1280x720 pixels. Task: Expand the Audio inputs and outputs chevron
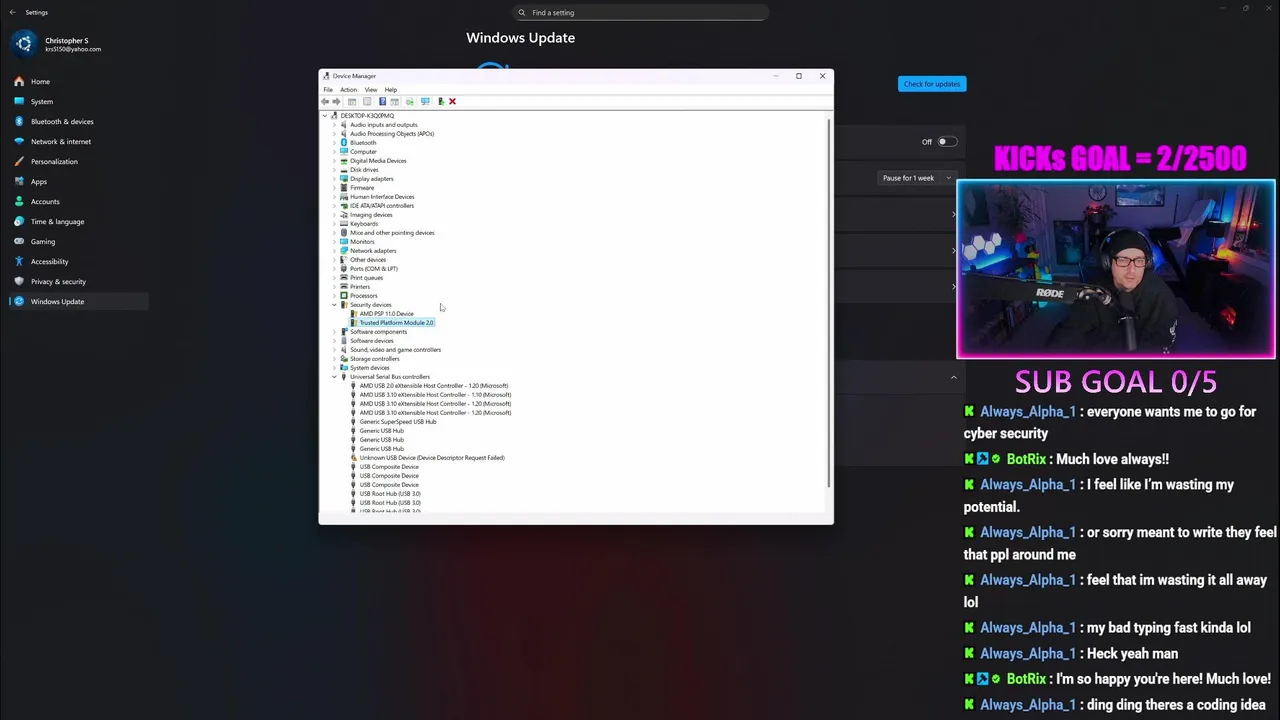coord(334,125)
